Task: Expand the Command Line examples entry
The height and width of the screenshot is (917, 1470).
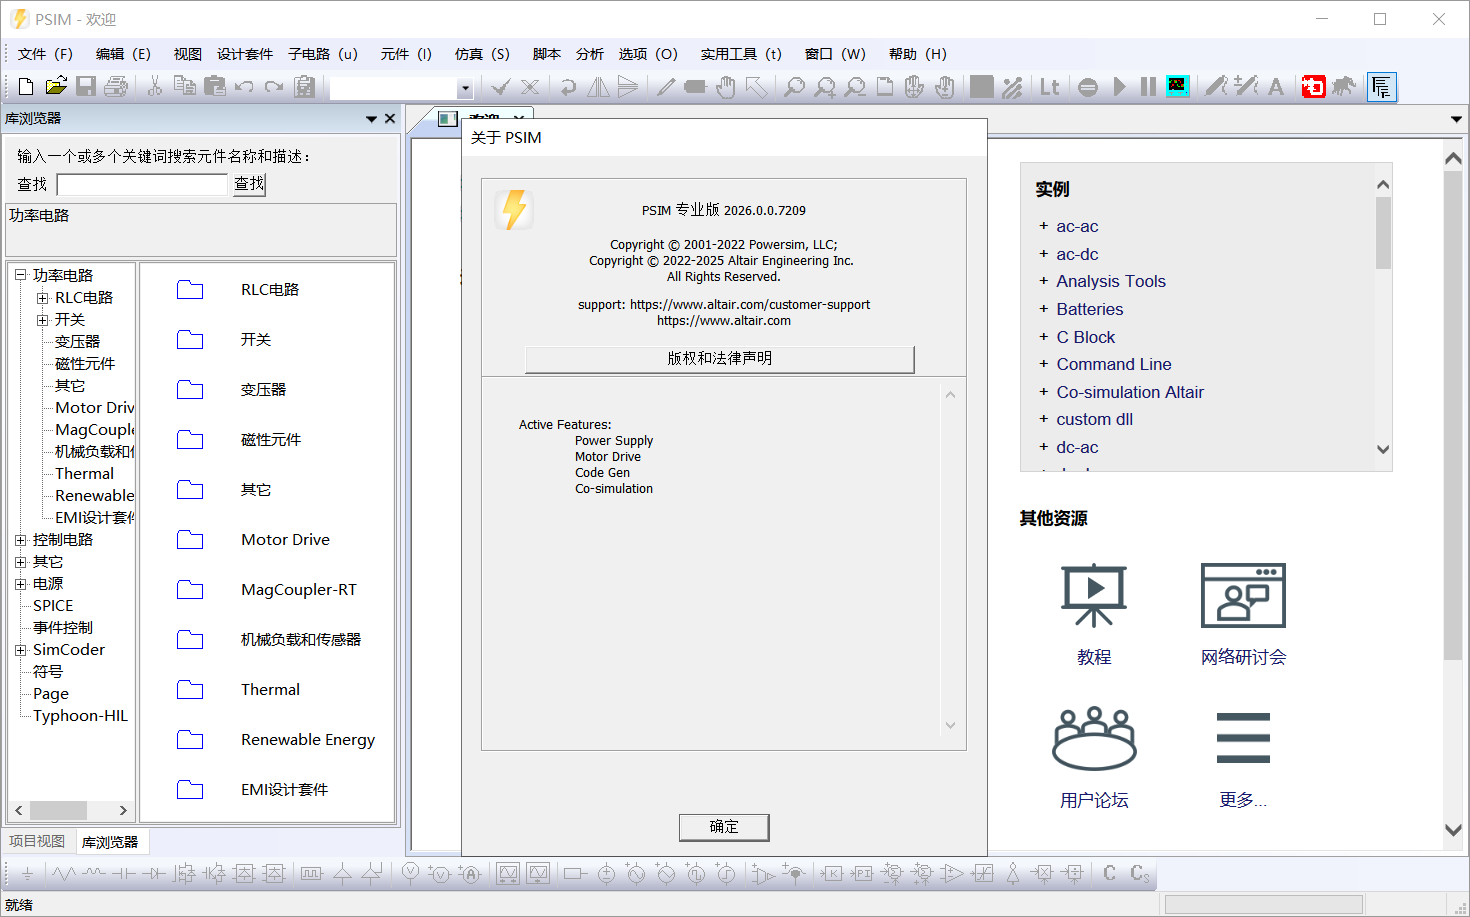Action: 1043,364
